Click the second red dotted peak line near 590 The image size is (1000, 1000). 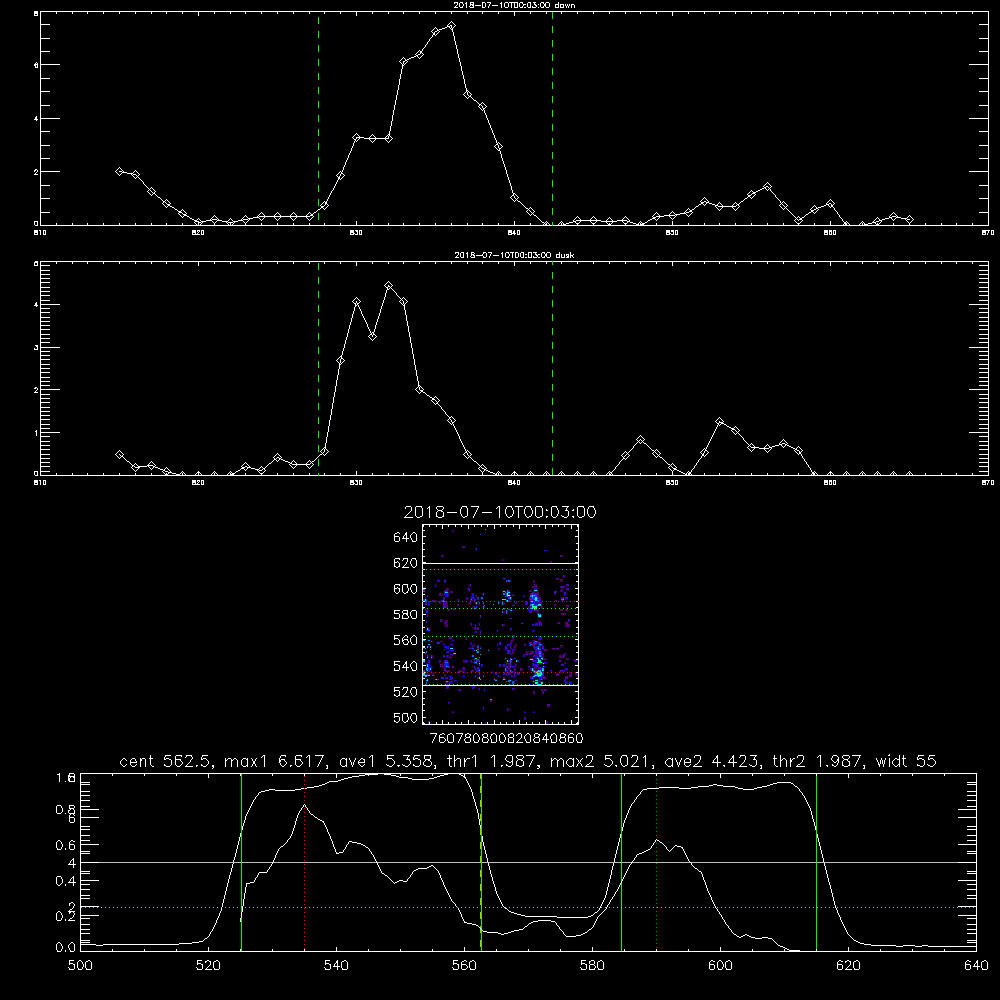coord(656,862)
